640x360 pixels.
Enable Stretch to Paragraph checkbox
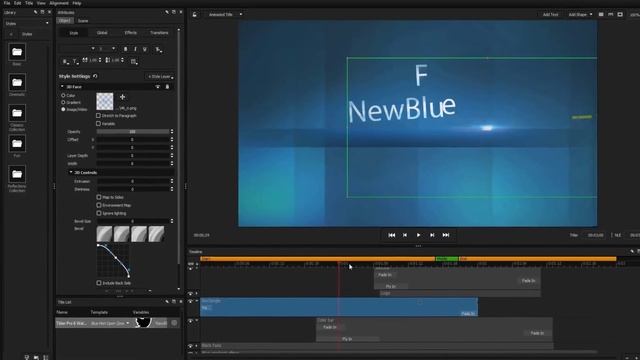(x=98, y=116)
